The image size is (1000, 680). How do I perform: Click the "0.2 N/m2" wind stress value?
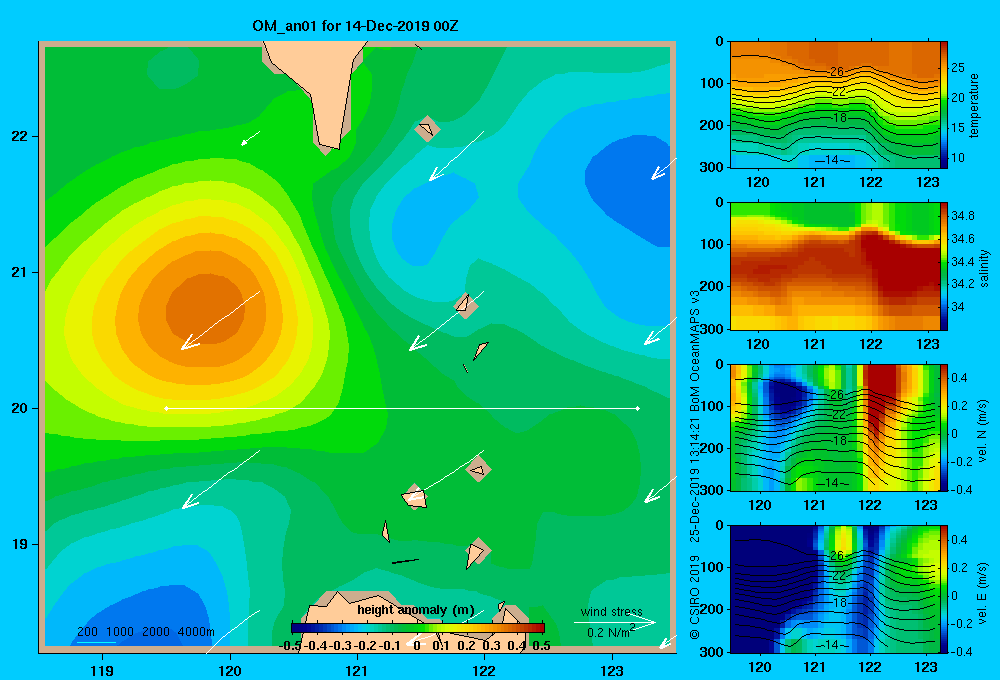tap(611, 632)
